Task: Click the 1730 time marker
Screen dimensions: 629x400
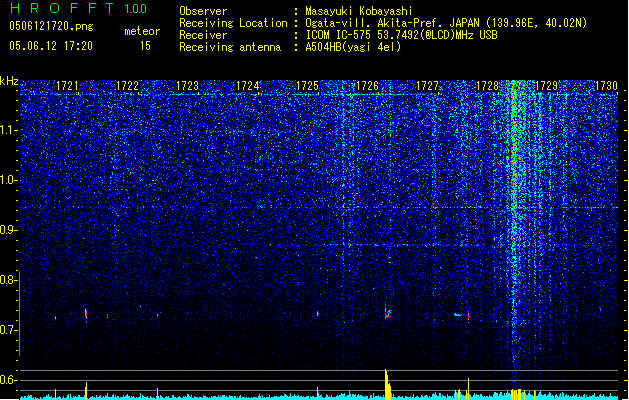Action: click(606, 86)
